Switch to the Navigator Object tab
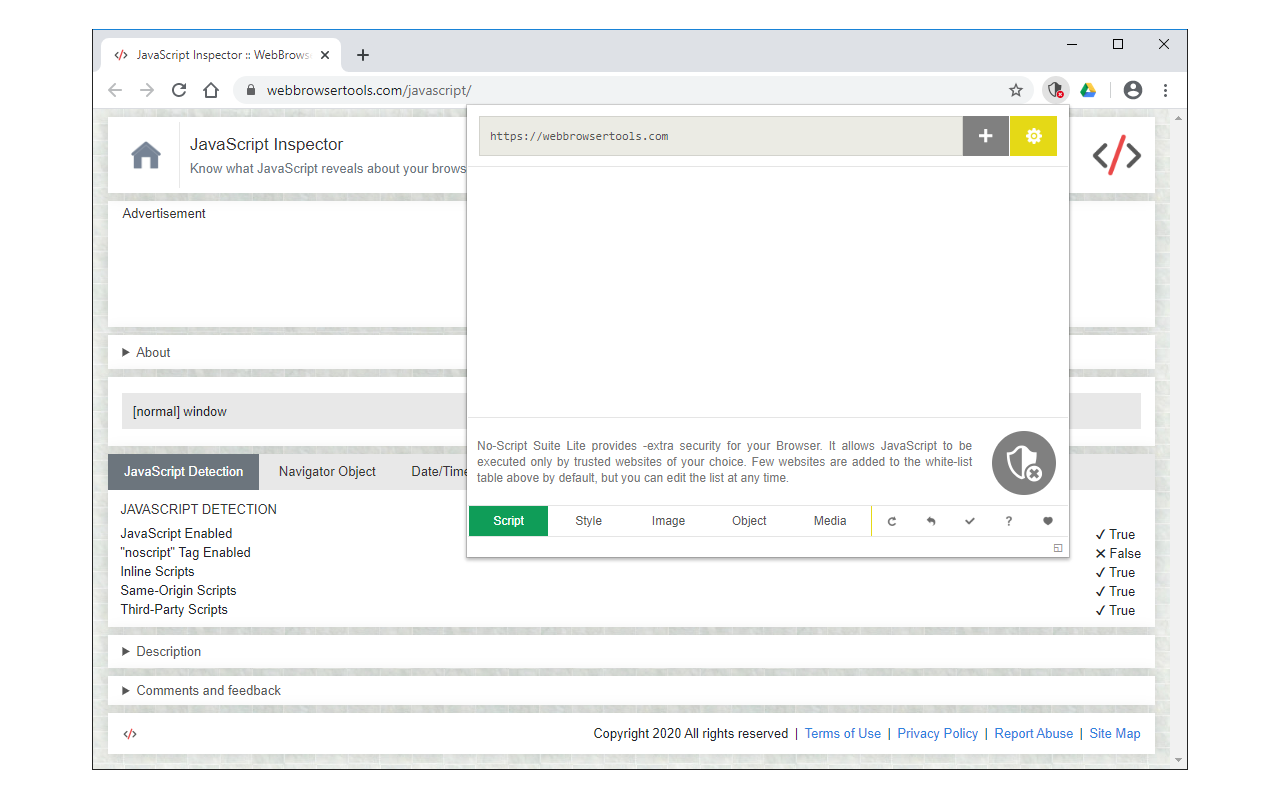The height and width of the screenshot is (800, 1280). point(327,471)
